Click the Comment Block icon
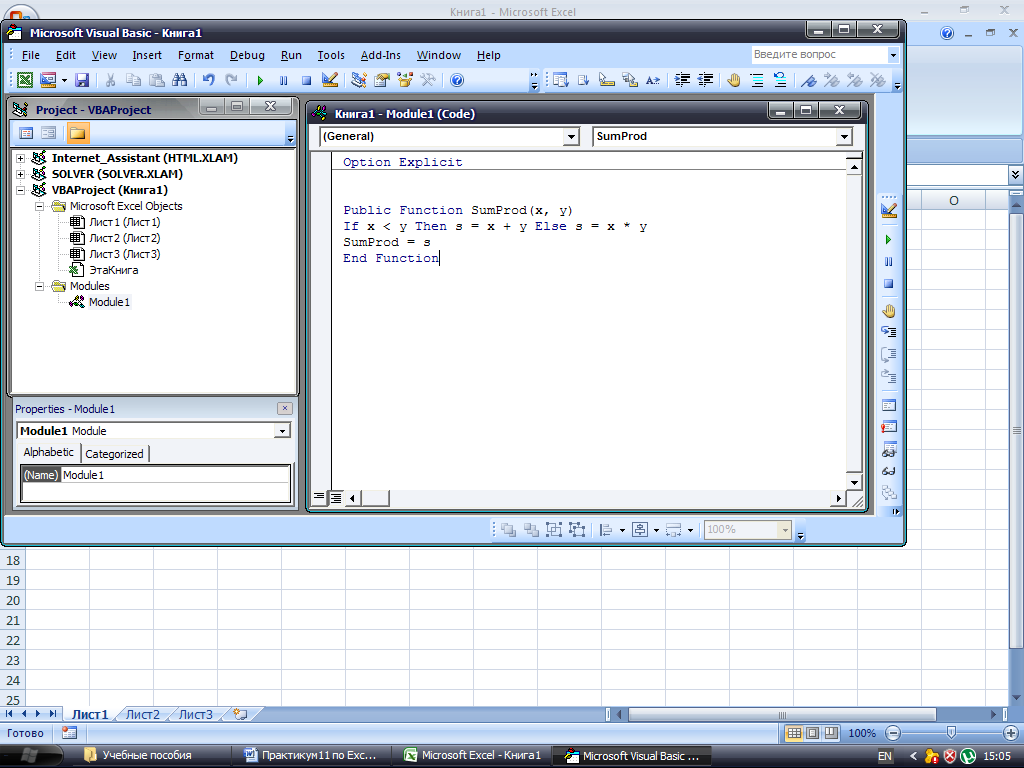This screenshot has height=768, width=1024. point(757,80)
